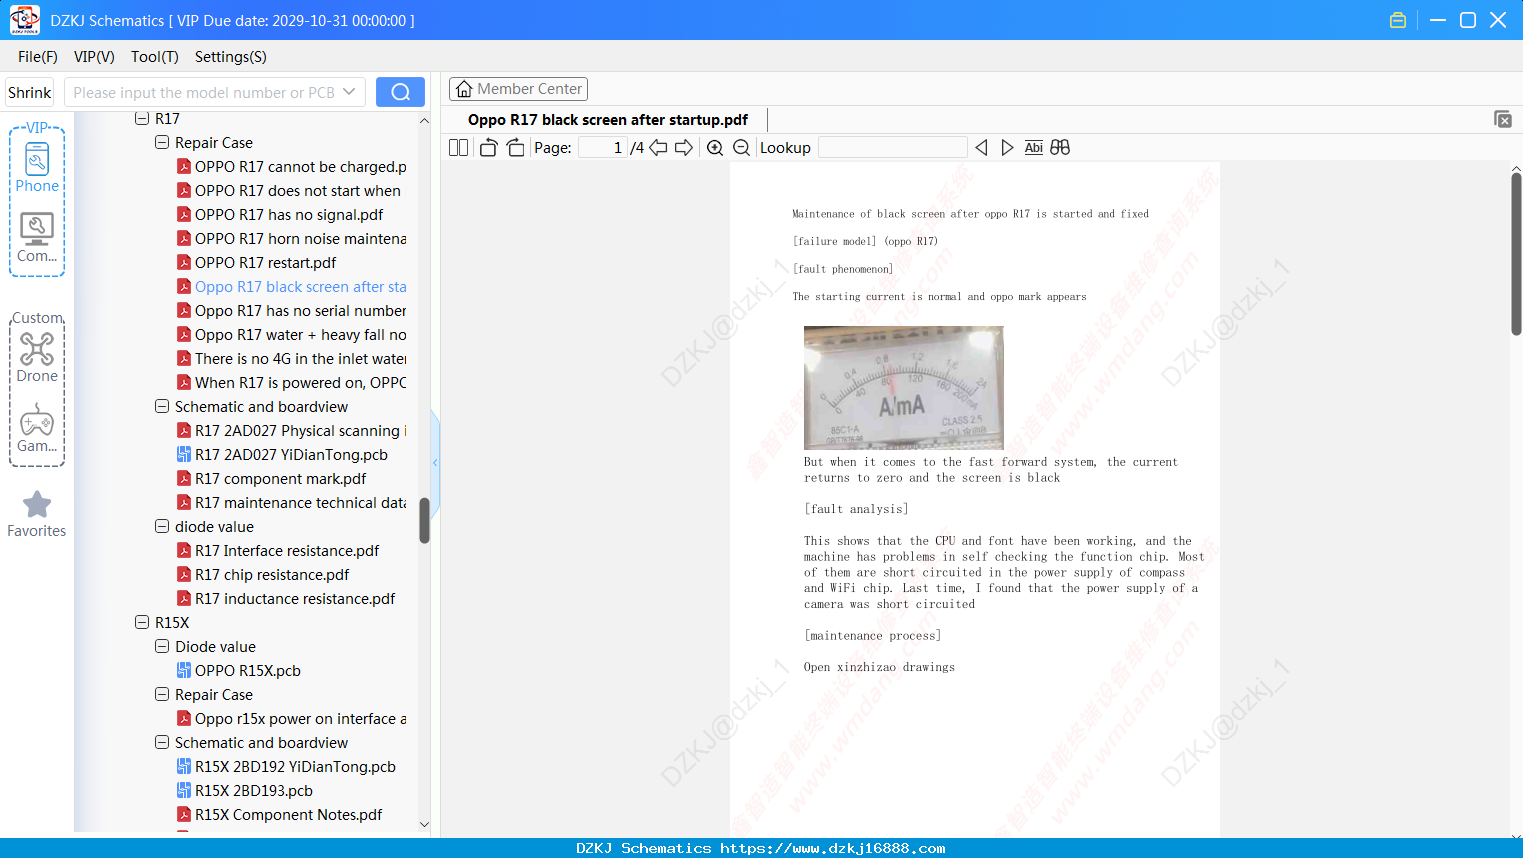Viewport: 1523px width, 858px height.
Task: Open R15X 2BD193.pcb
Action: (x=245, y=791)
